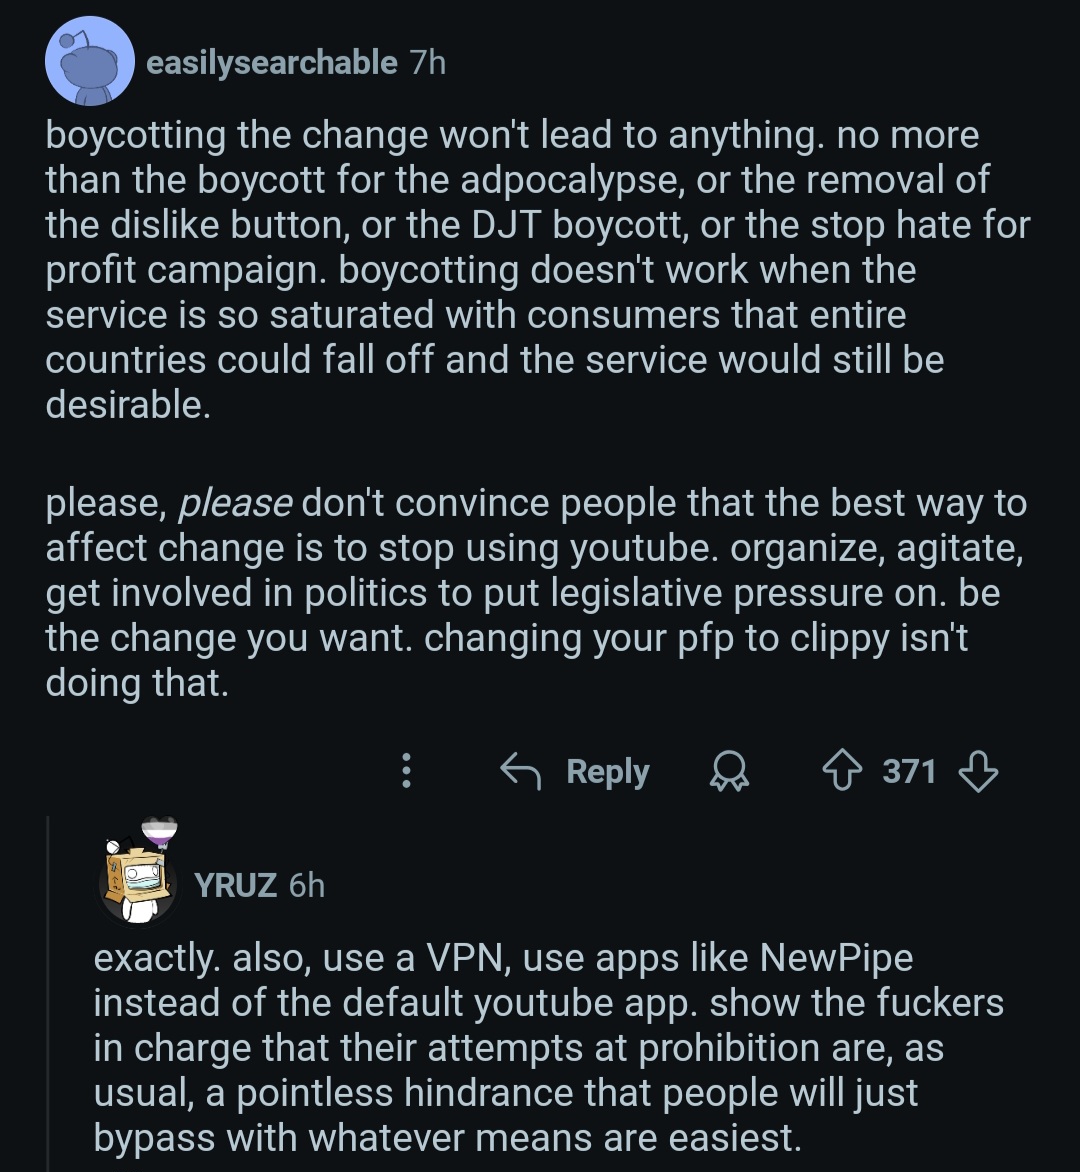Screen dimensions: 1080x1172
Task: Tap YRUZ's reply mentioning NewPipe
Action: (548, 1048)
